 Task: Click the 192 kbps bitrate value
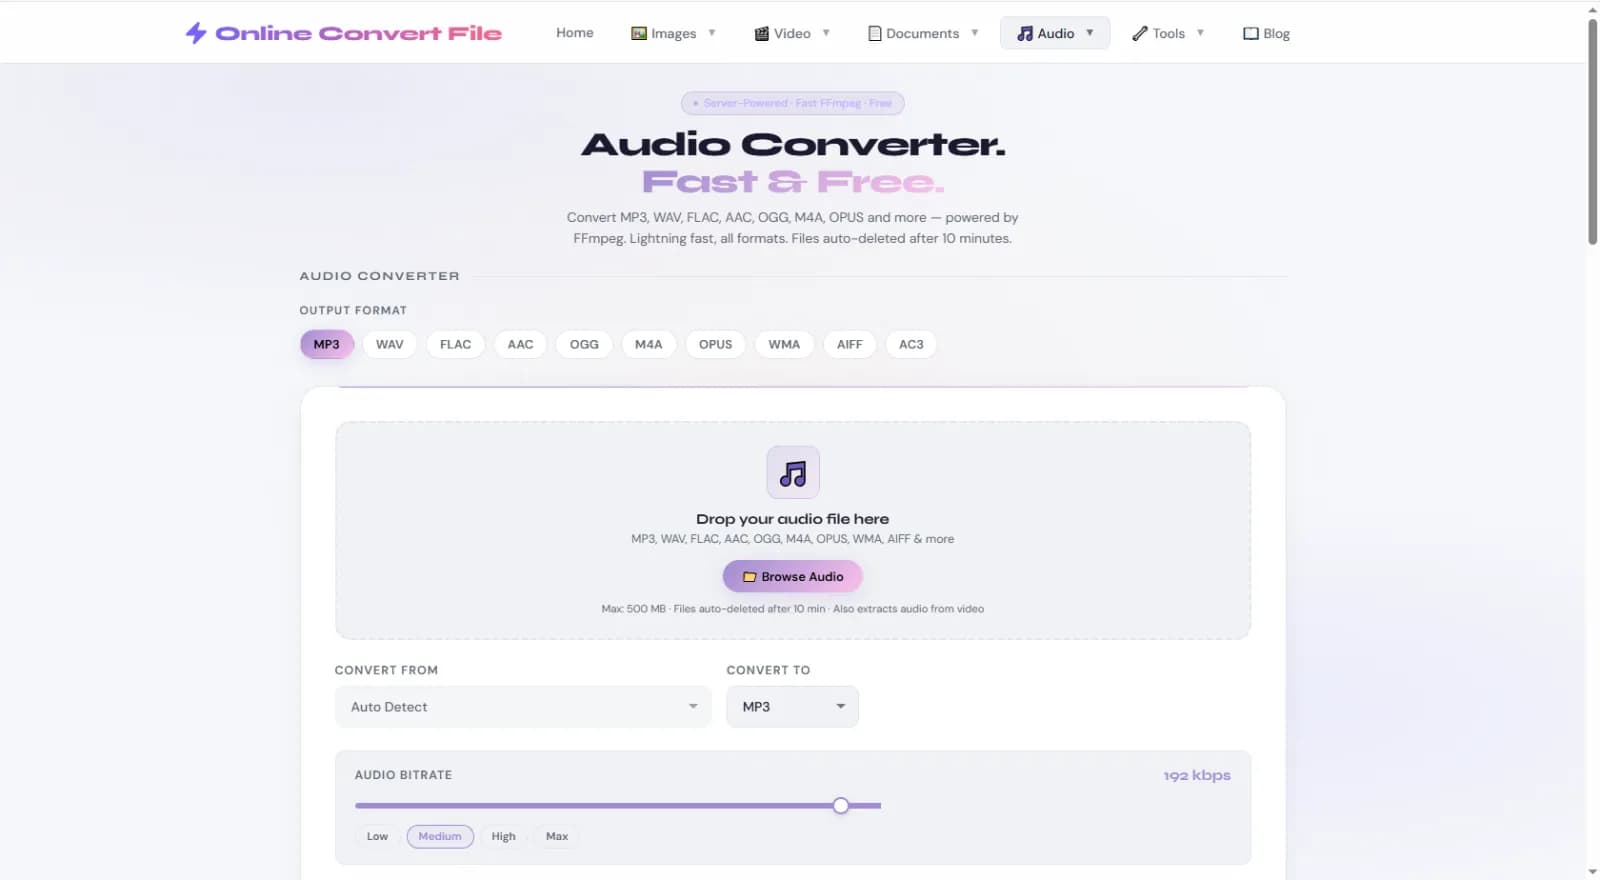tap(1197, 776)
